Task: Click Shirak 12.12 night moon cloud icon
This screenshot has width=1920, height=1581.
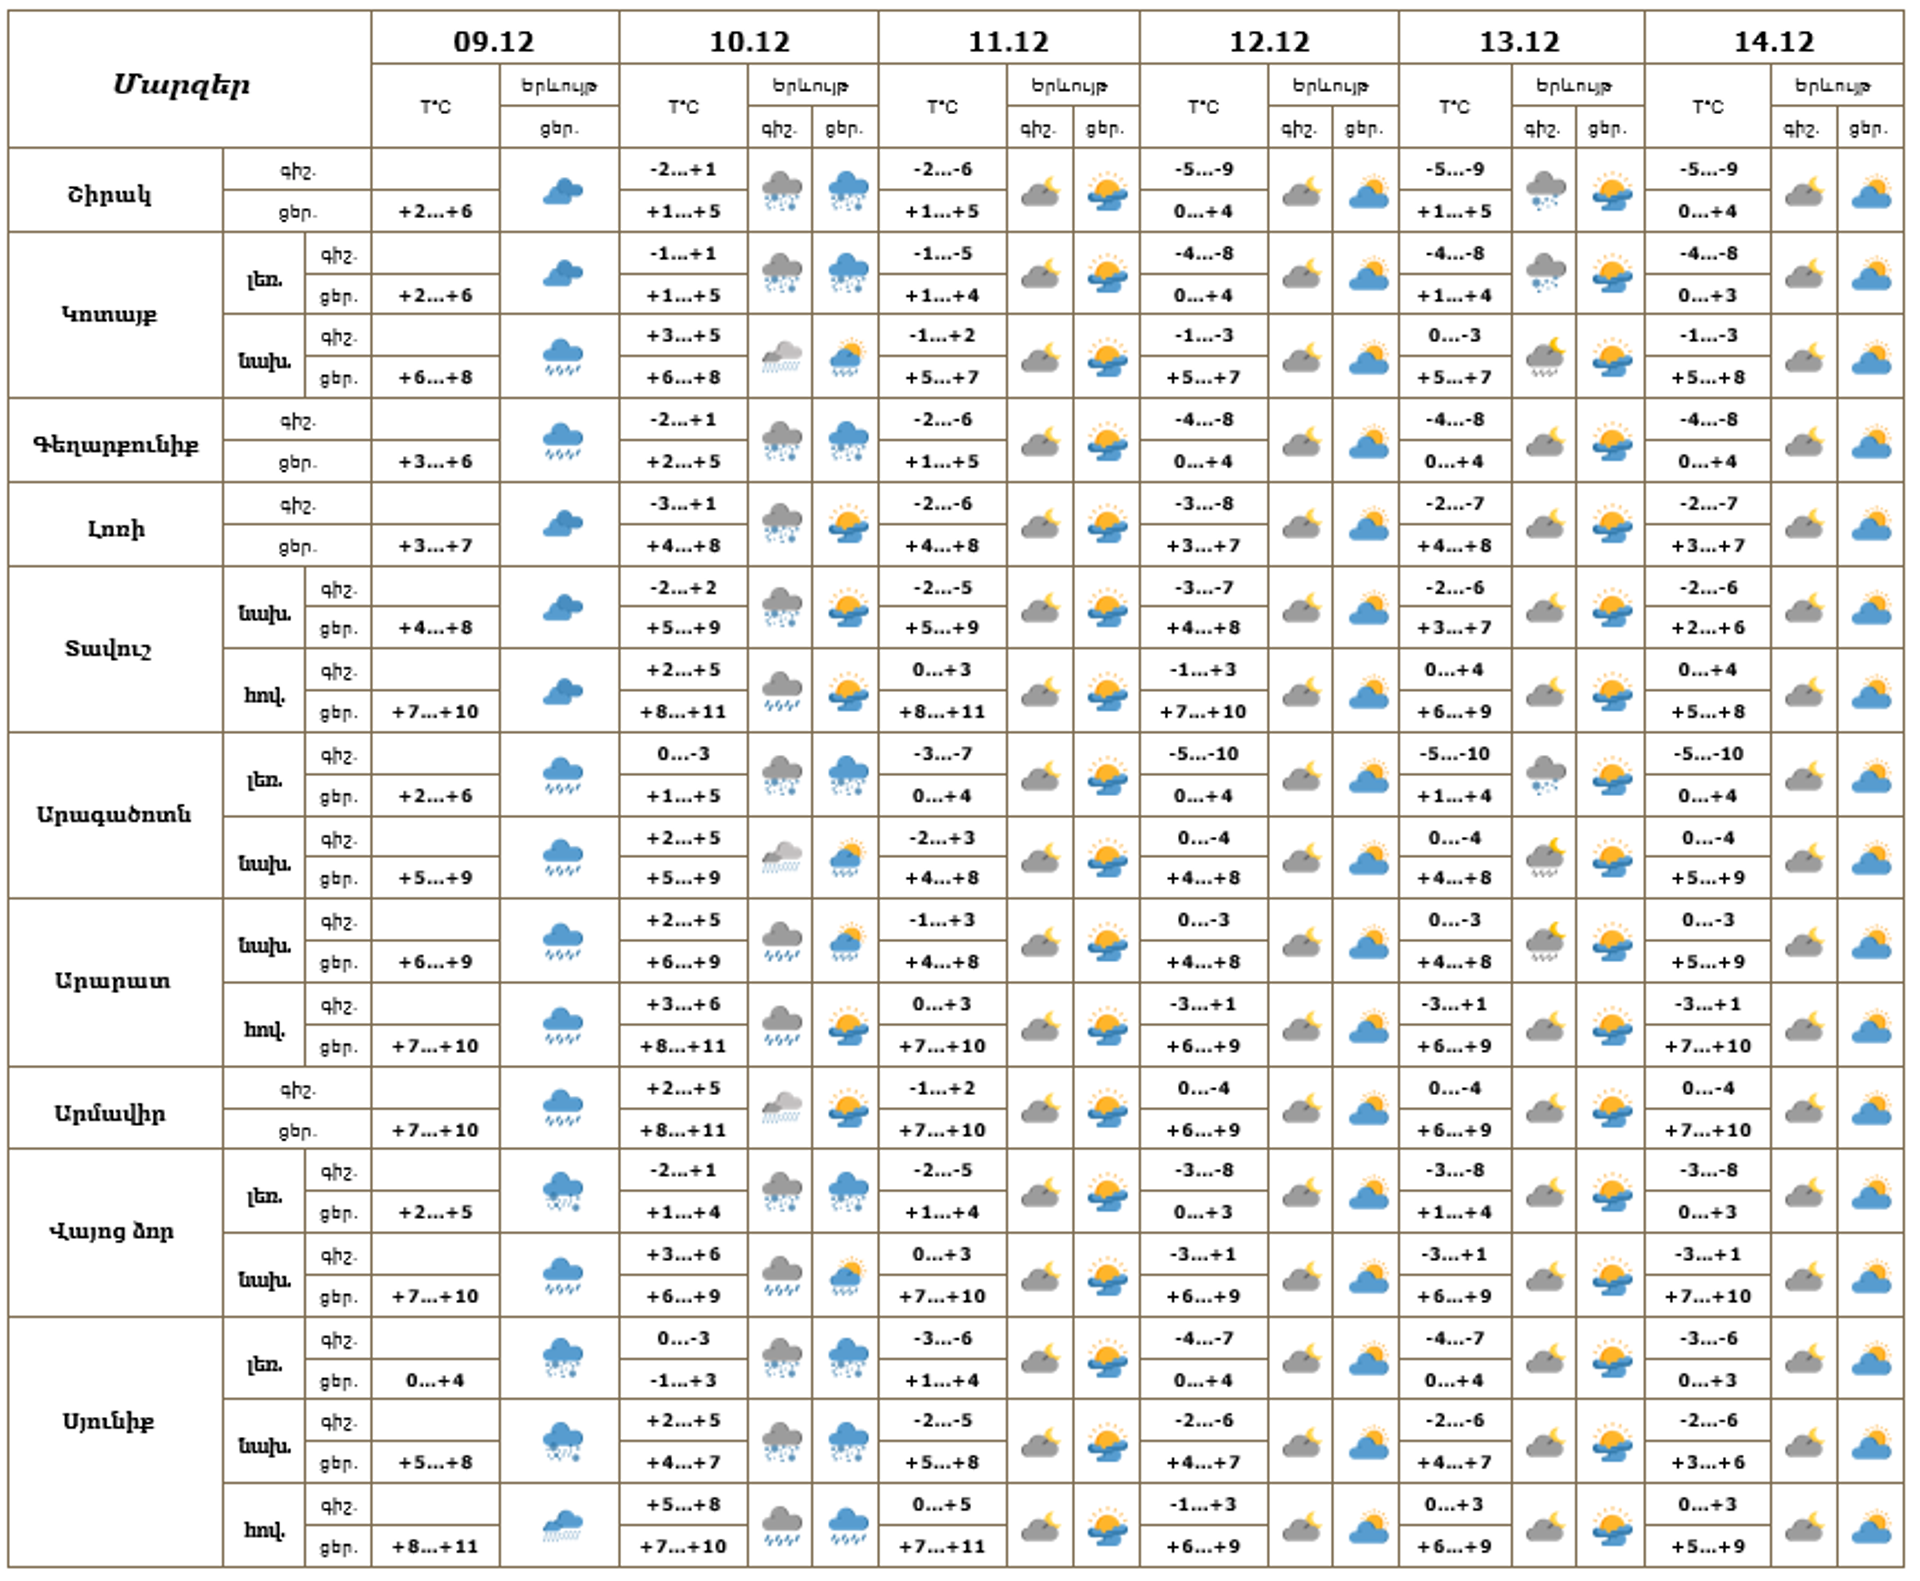Action: coord(1302,191)
